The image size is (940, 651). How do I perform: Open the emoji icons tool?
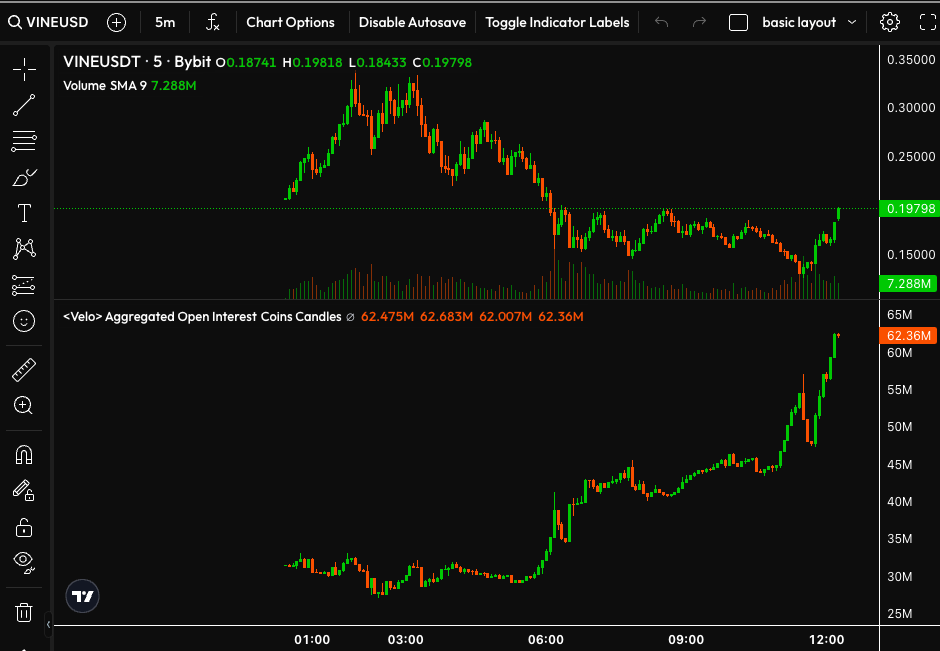[x=24, y=321]
